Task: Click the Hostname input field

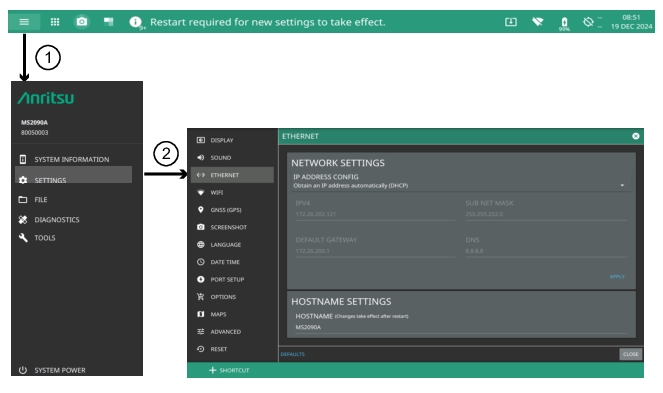Action: (x=461, y=327)
